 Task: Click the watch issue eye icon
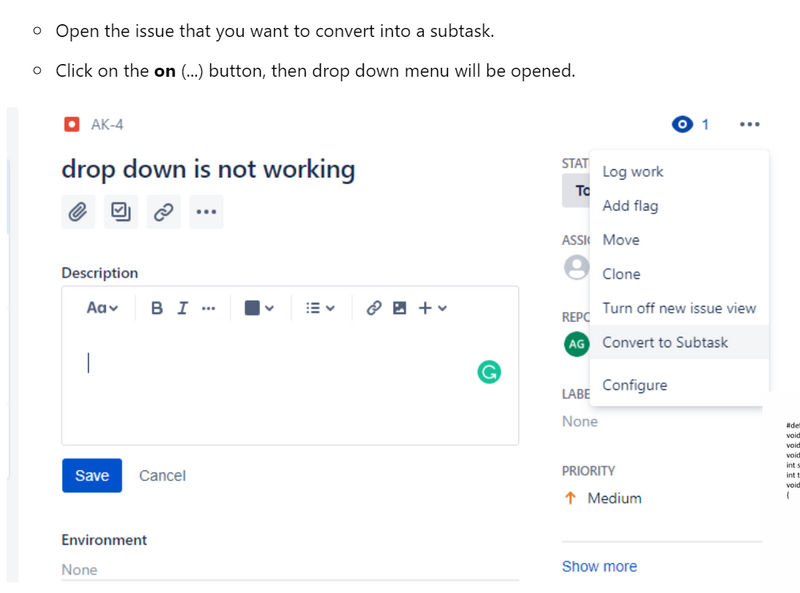683,124
